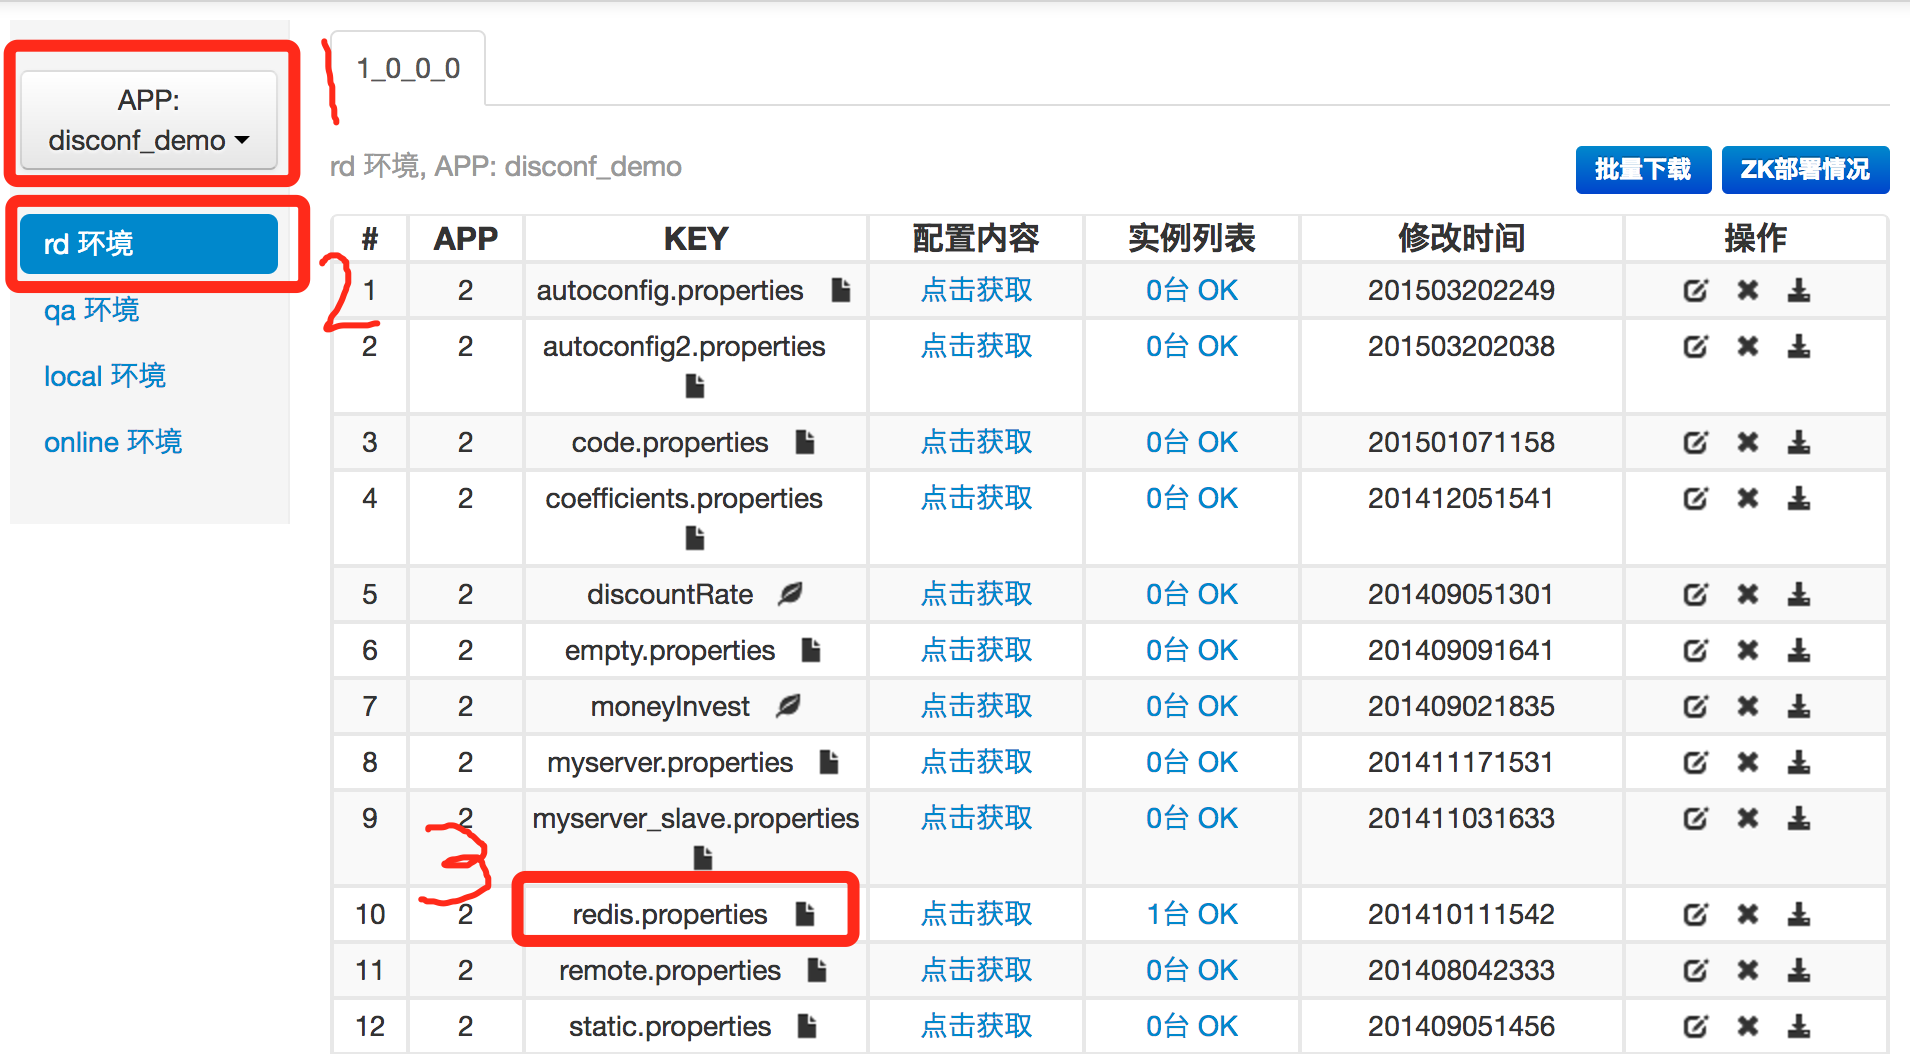Select the rd 环境 environment
1910x1054 pixels.
pos(148,244)
